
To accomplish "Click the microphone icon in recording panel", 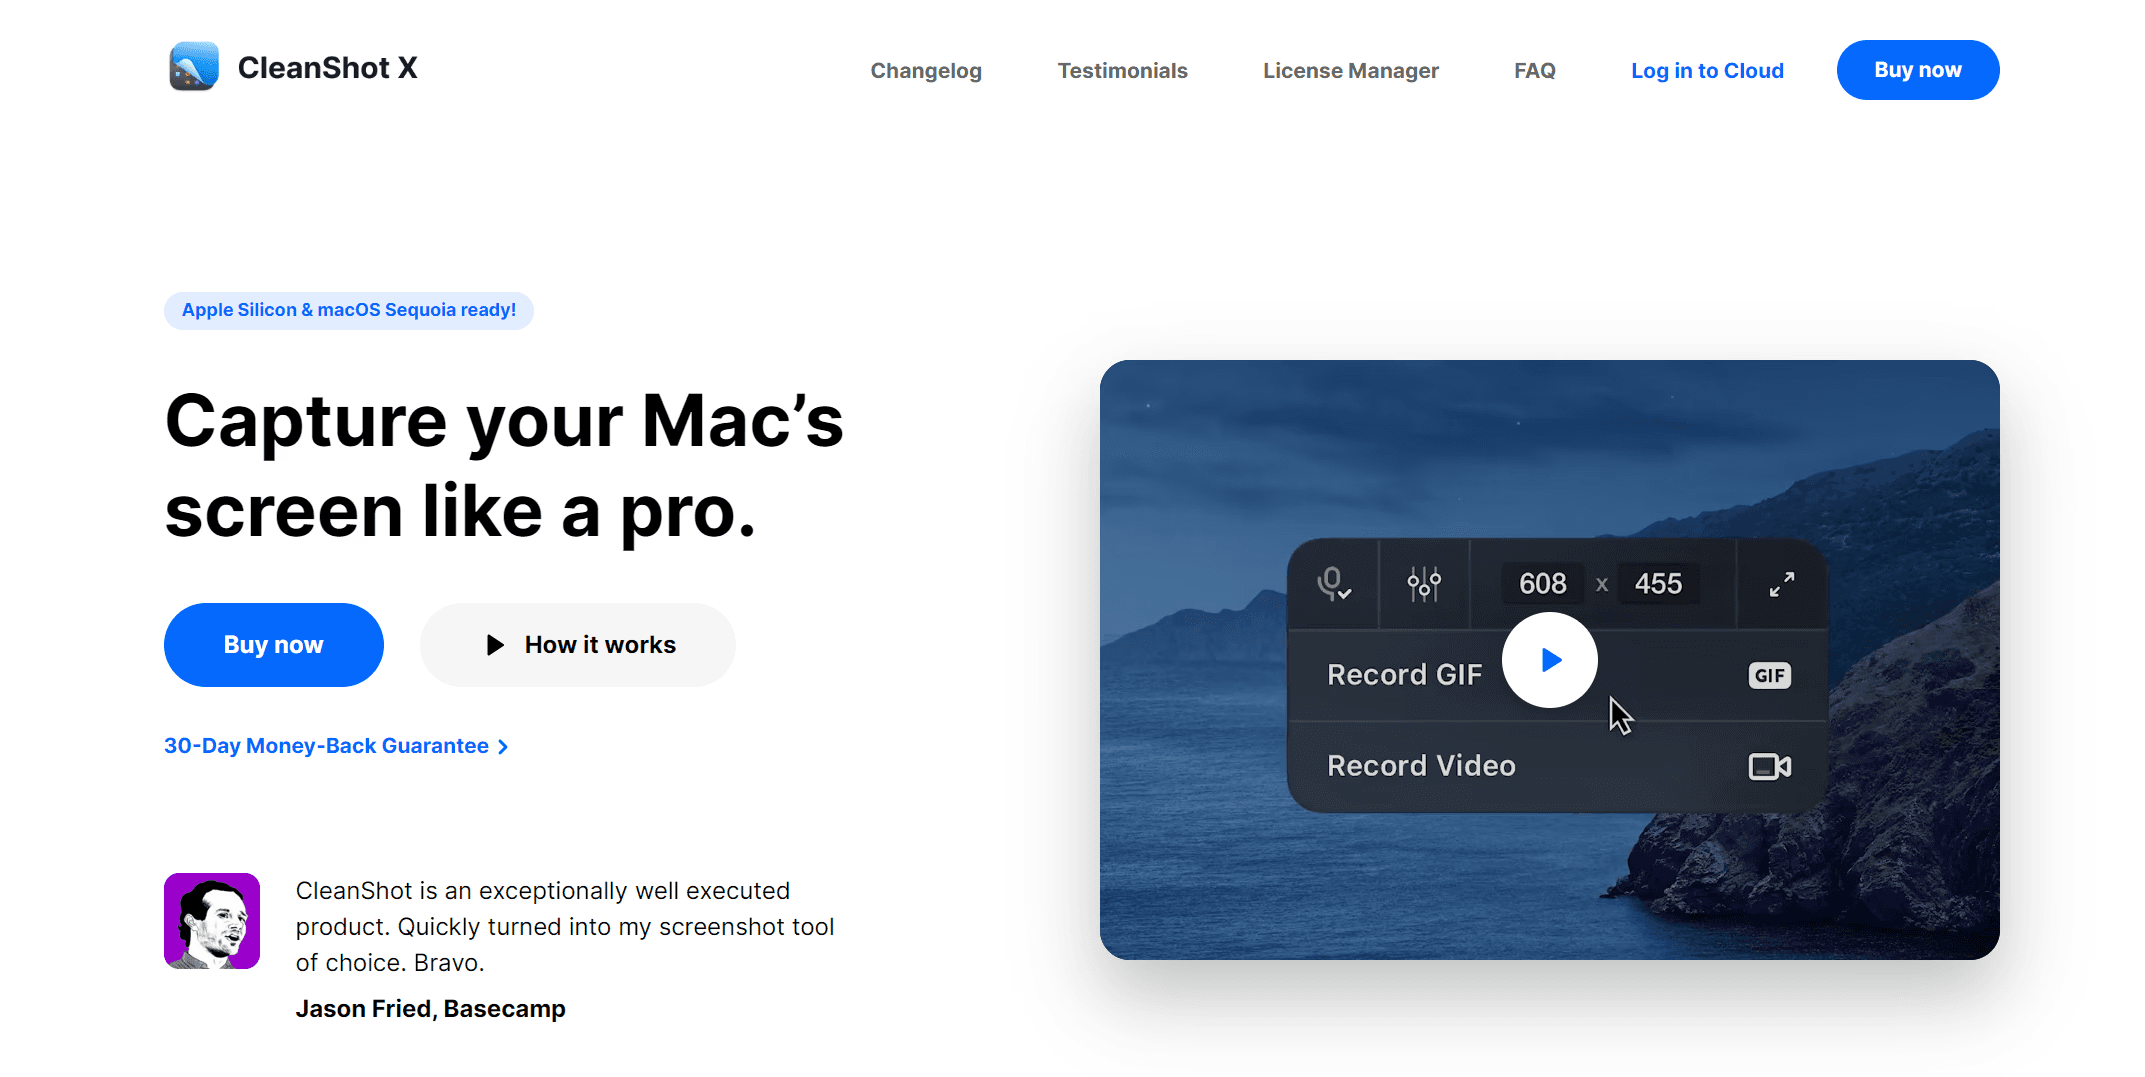I will pyautogui.click(x=1334, y=584).
